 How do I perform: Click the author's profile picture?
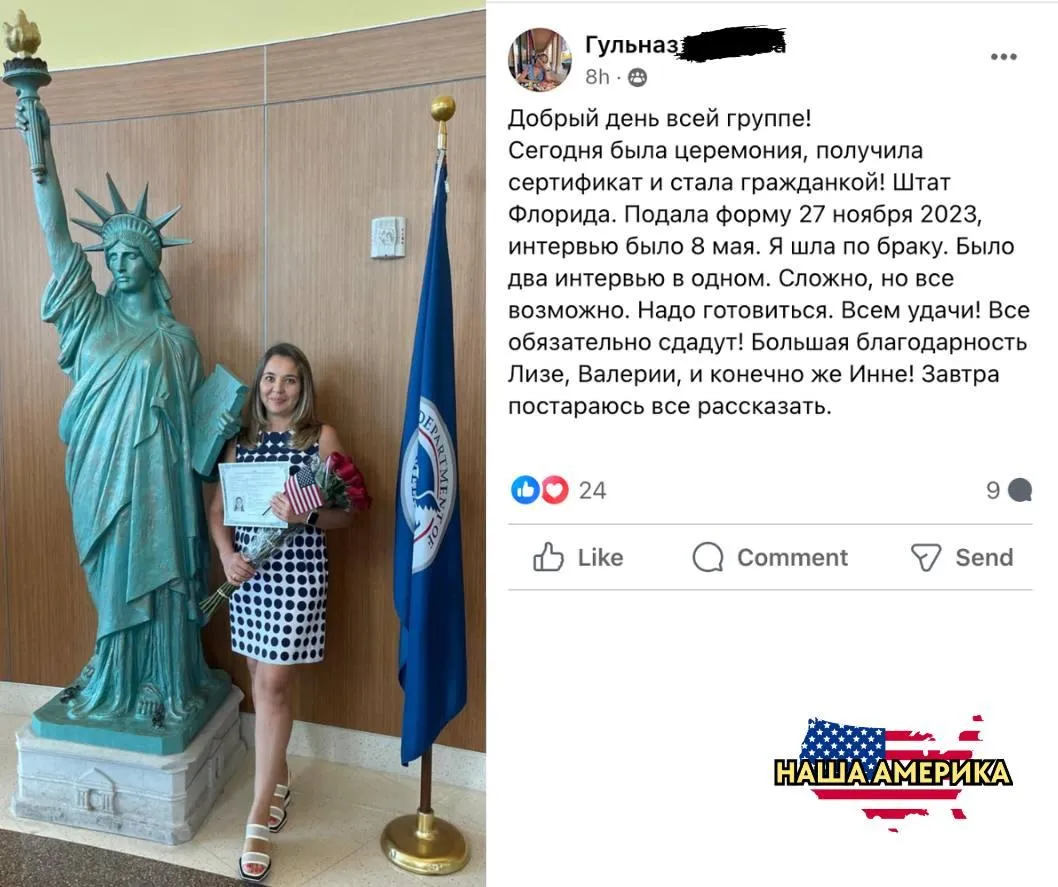tap(540, 59)
